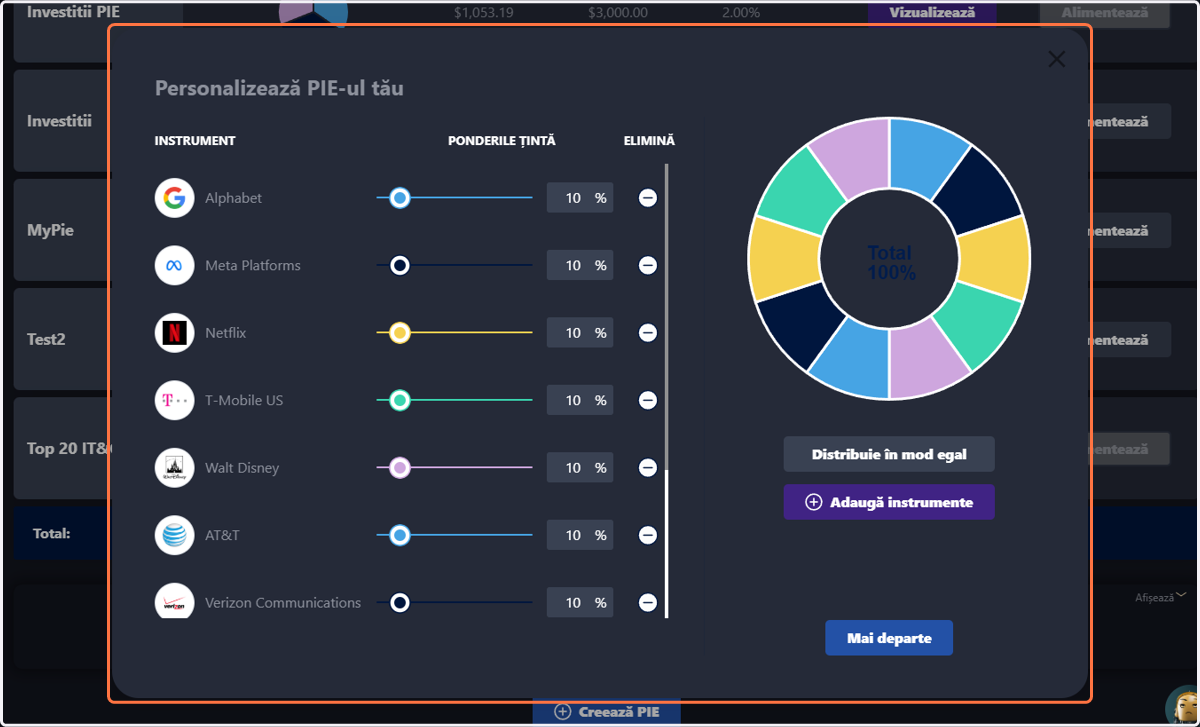Click the Mai departe button

[889, 638]
